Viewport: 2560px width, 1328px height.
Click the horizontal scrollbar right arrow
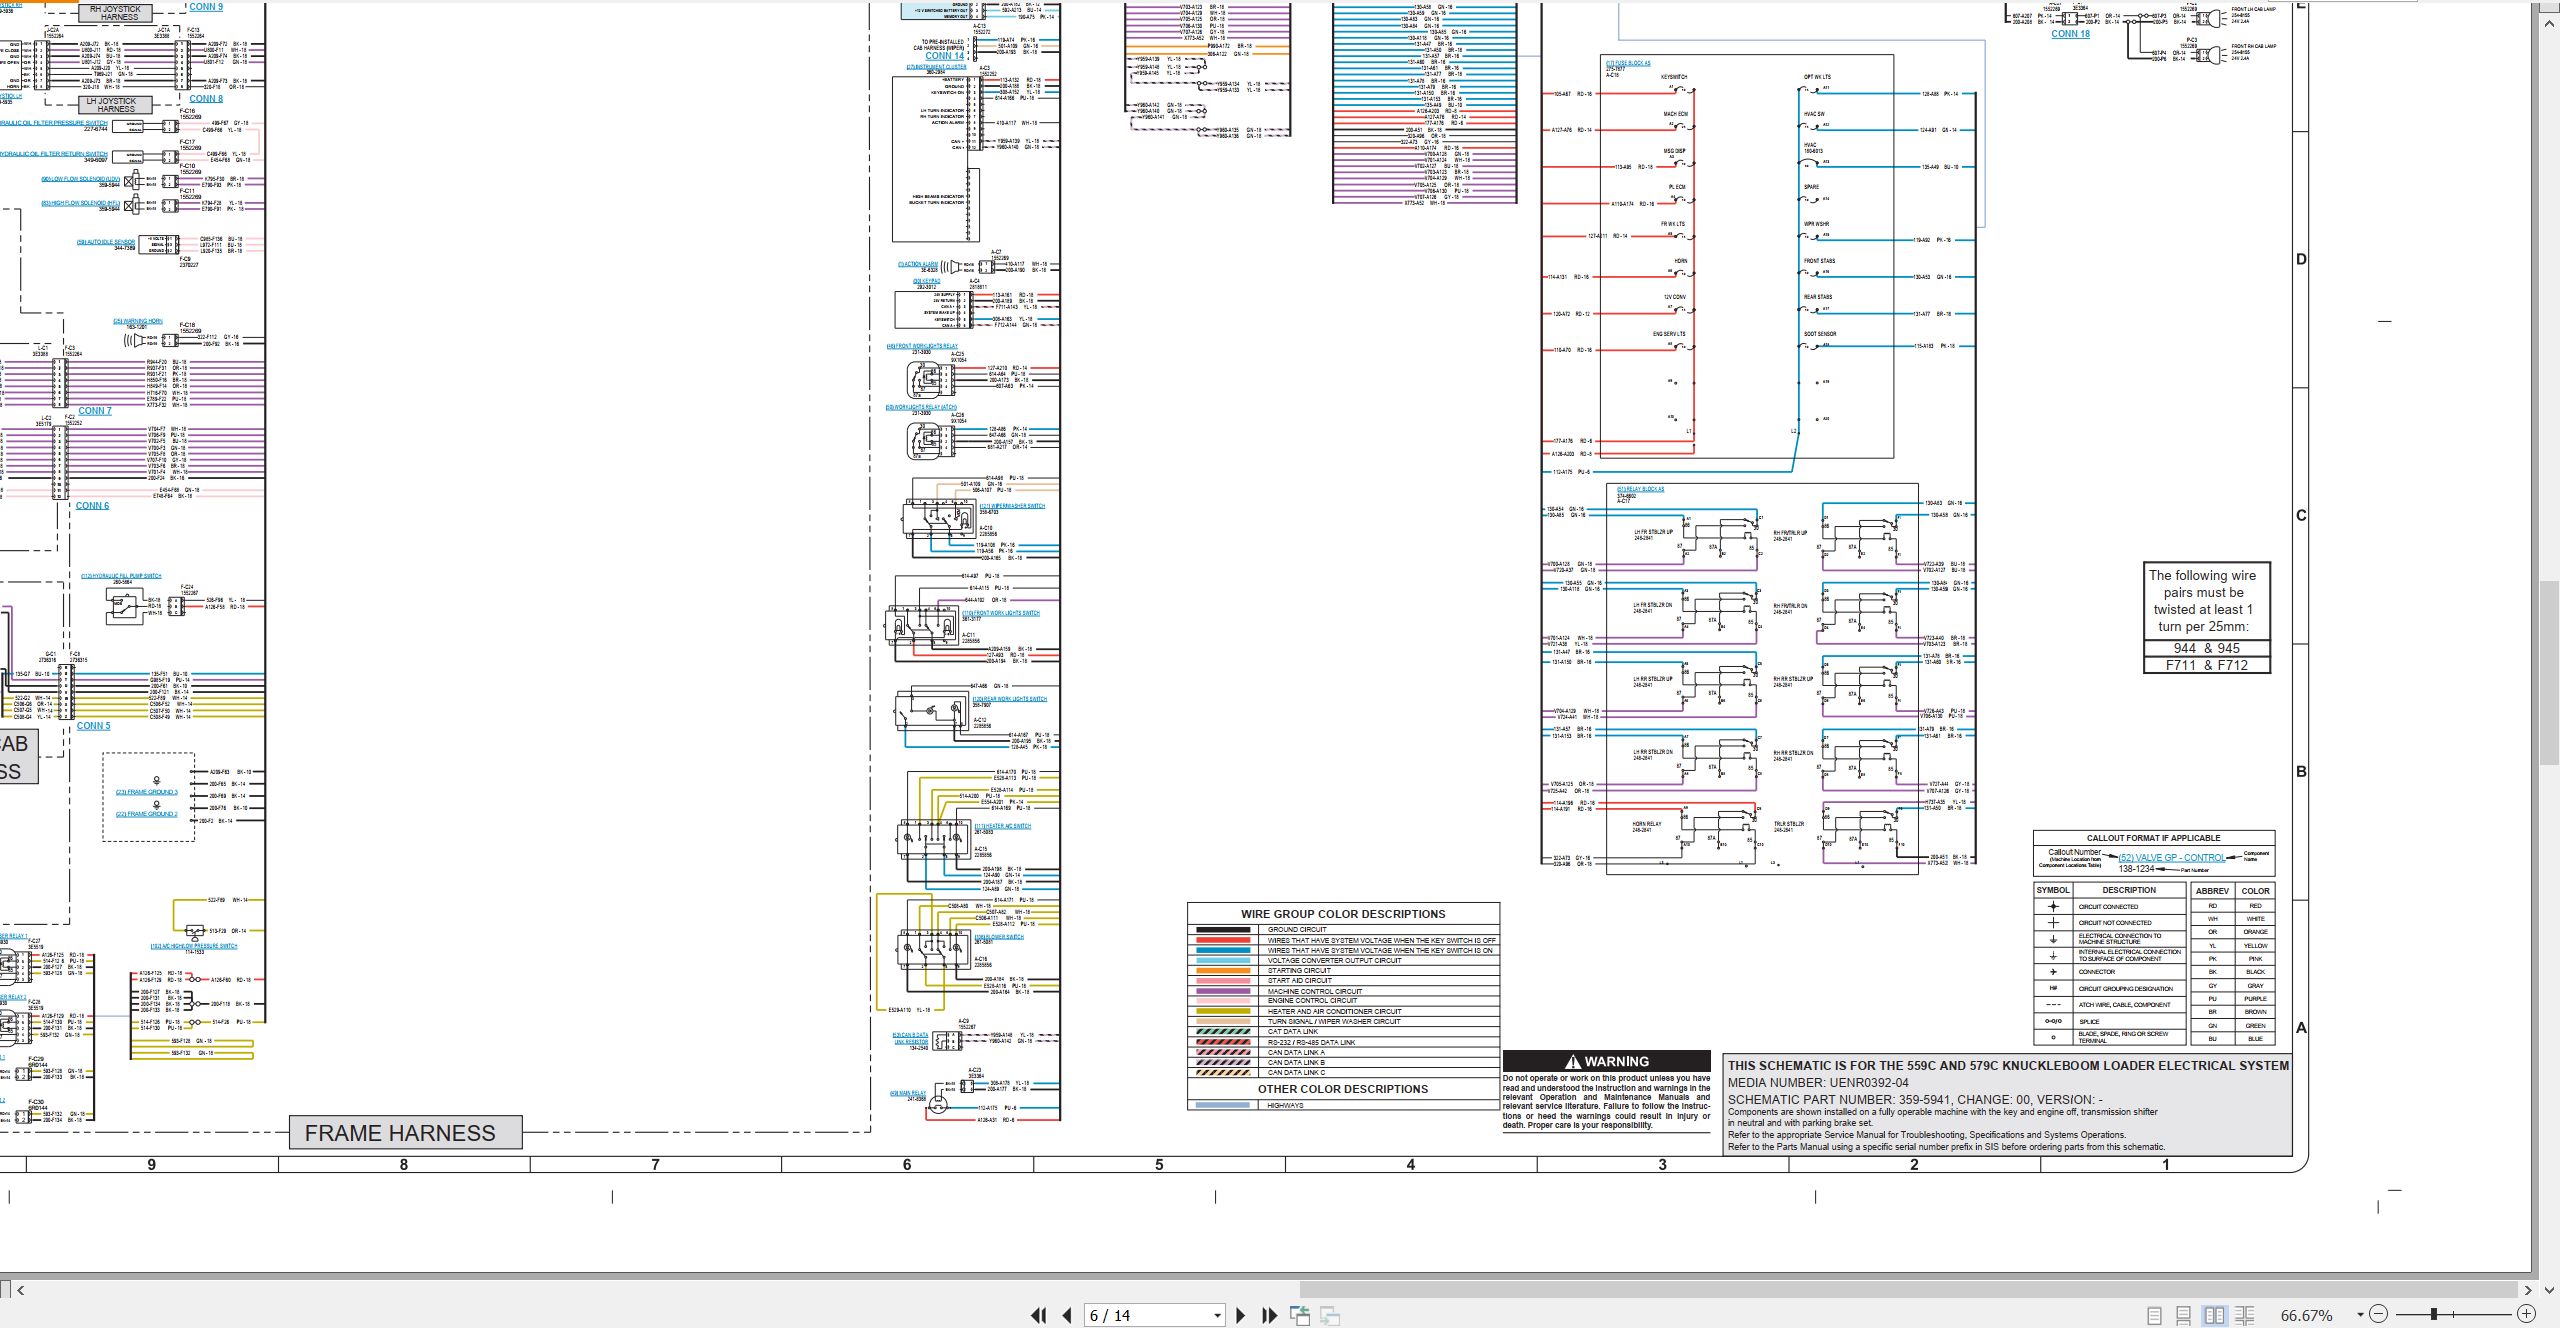(x=2528, y=1290)
